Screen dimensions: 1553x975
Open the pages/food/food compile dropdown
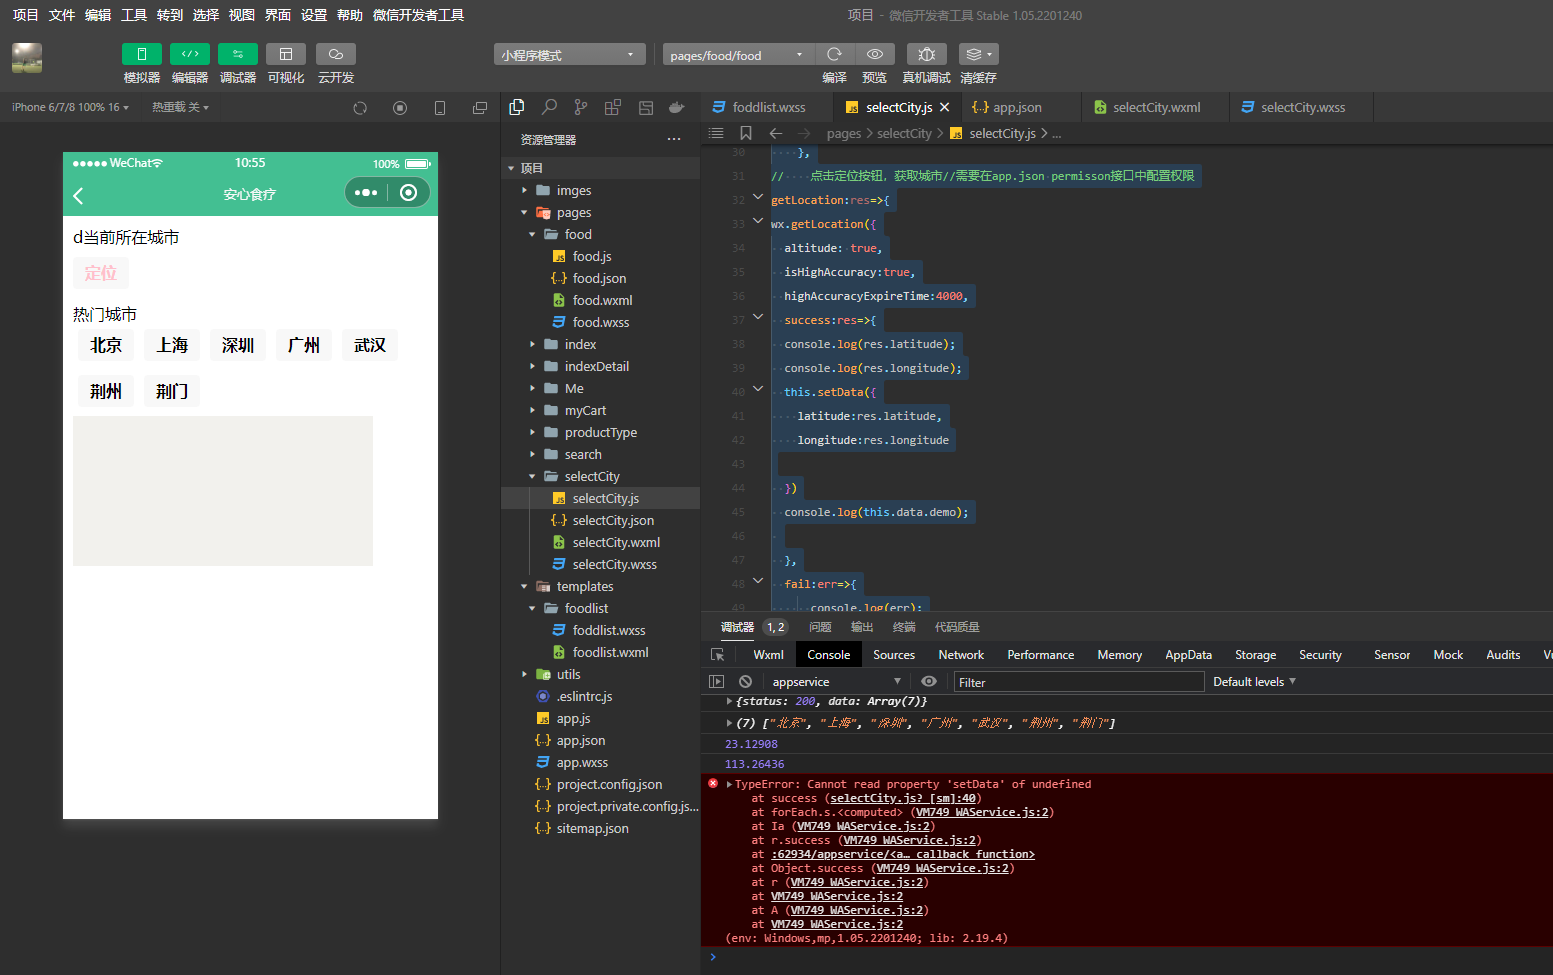(738, 55)
